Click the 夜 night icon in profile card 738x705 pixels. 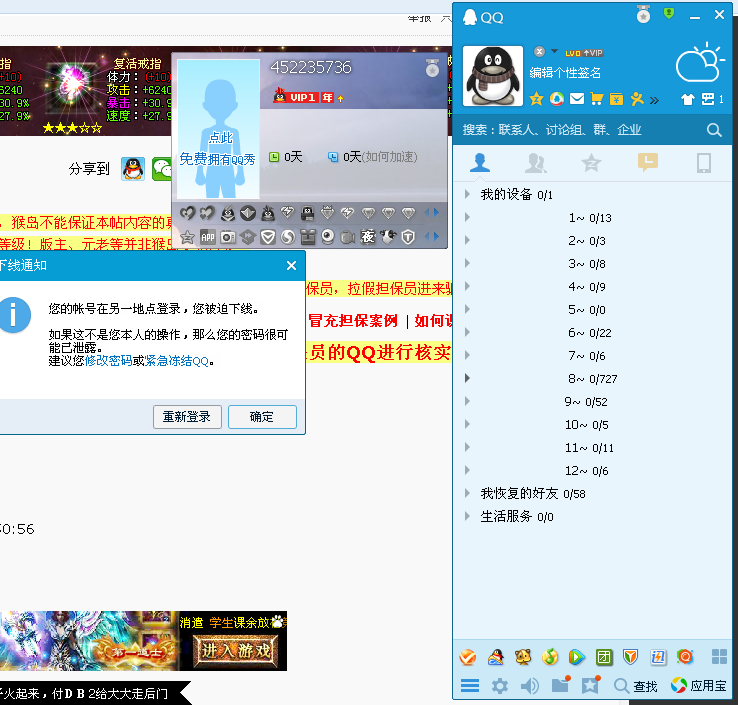point(368,237)
